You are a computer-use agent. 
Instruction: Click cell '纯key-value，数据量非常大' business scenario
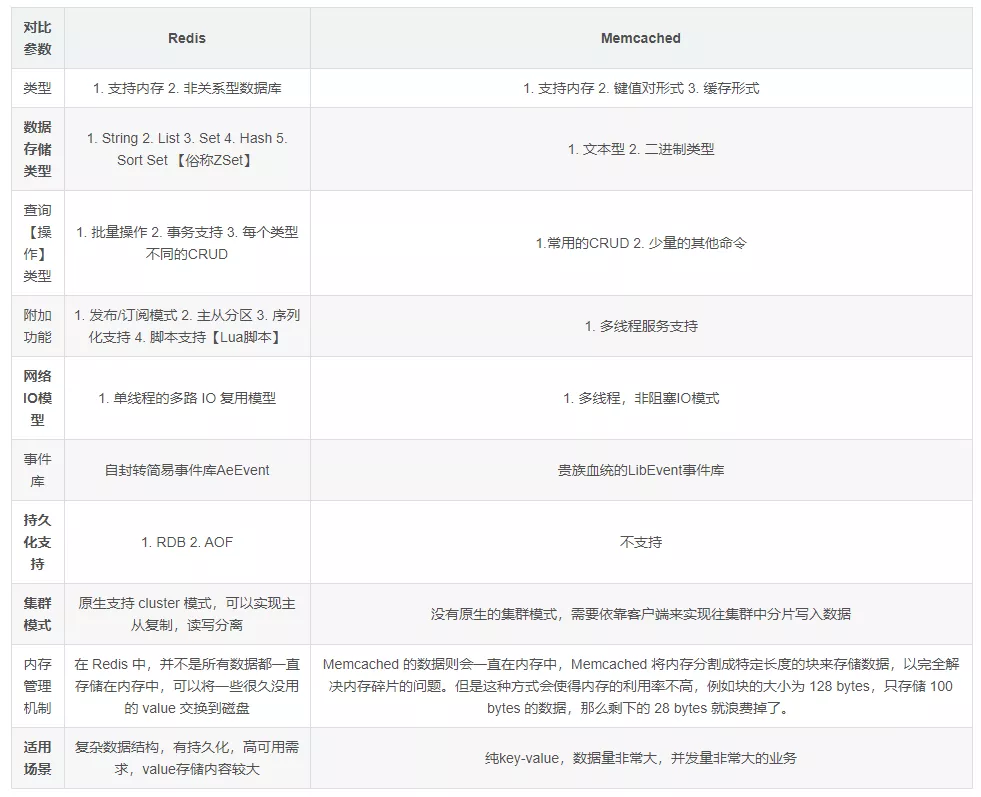coord(641,758)
